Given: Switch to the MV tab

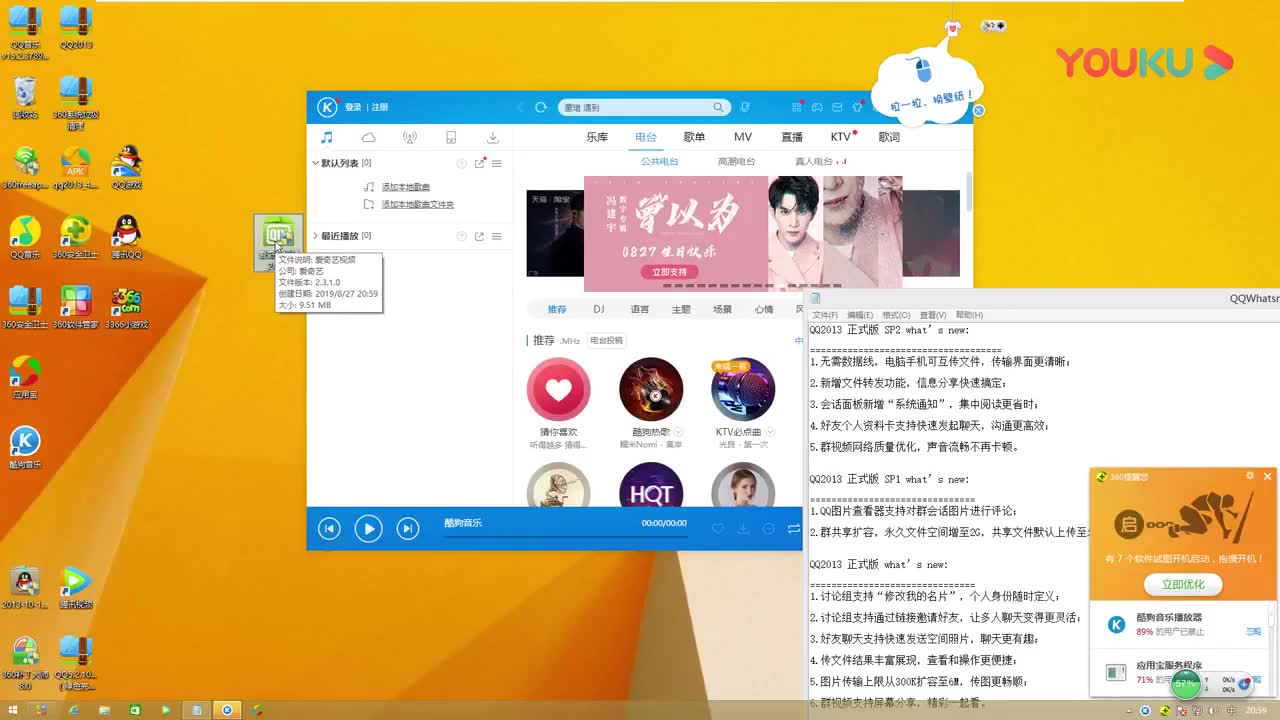Looking at the screenshot, I should [x=743, y=137].
